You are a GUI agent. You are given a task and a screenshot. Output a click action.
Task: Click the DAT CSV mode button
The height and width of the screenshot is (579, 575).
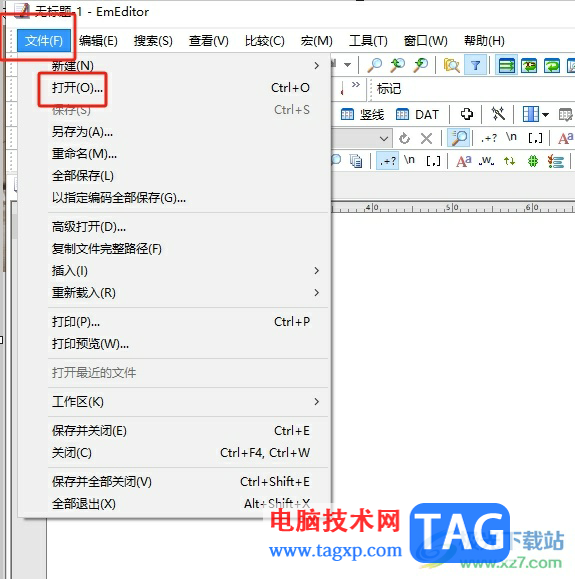417,114
